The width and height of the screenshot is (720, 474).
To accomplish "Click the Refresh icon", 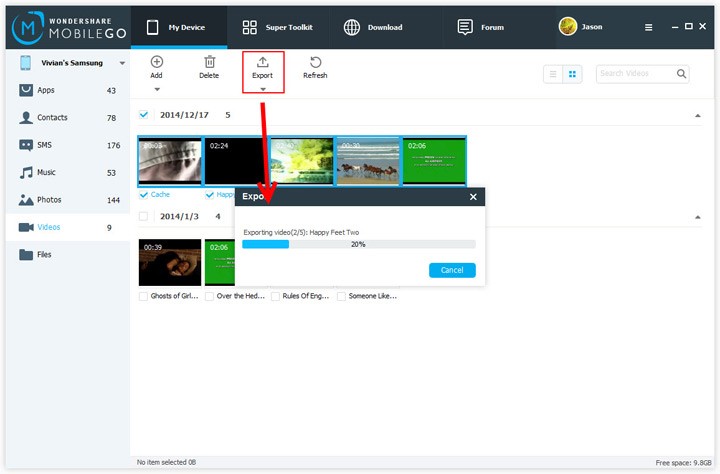I will tap(315, 62).
